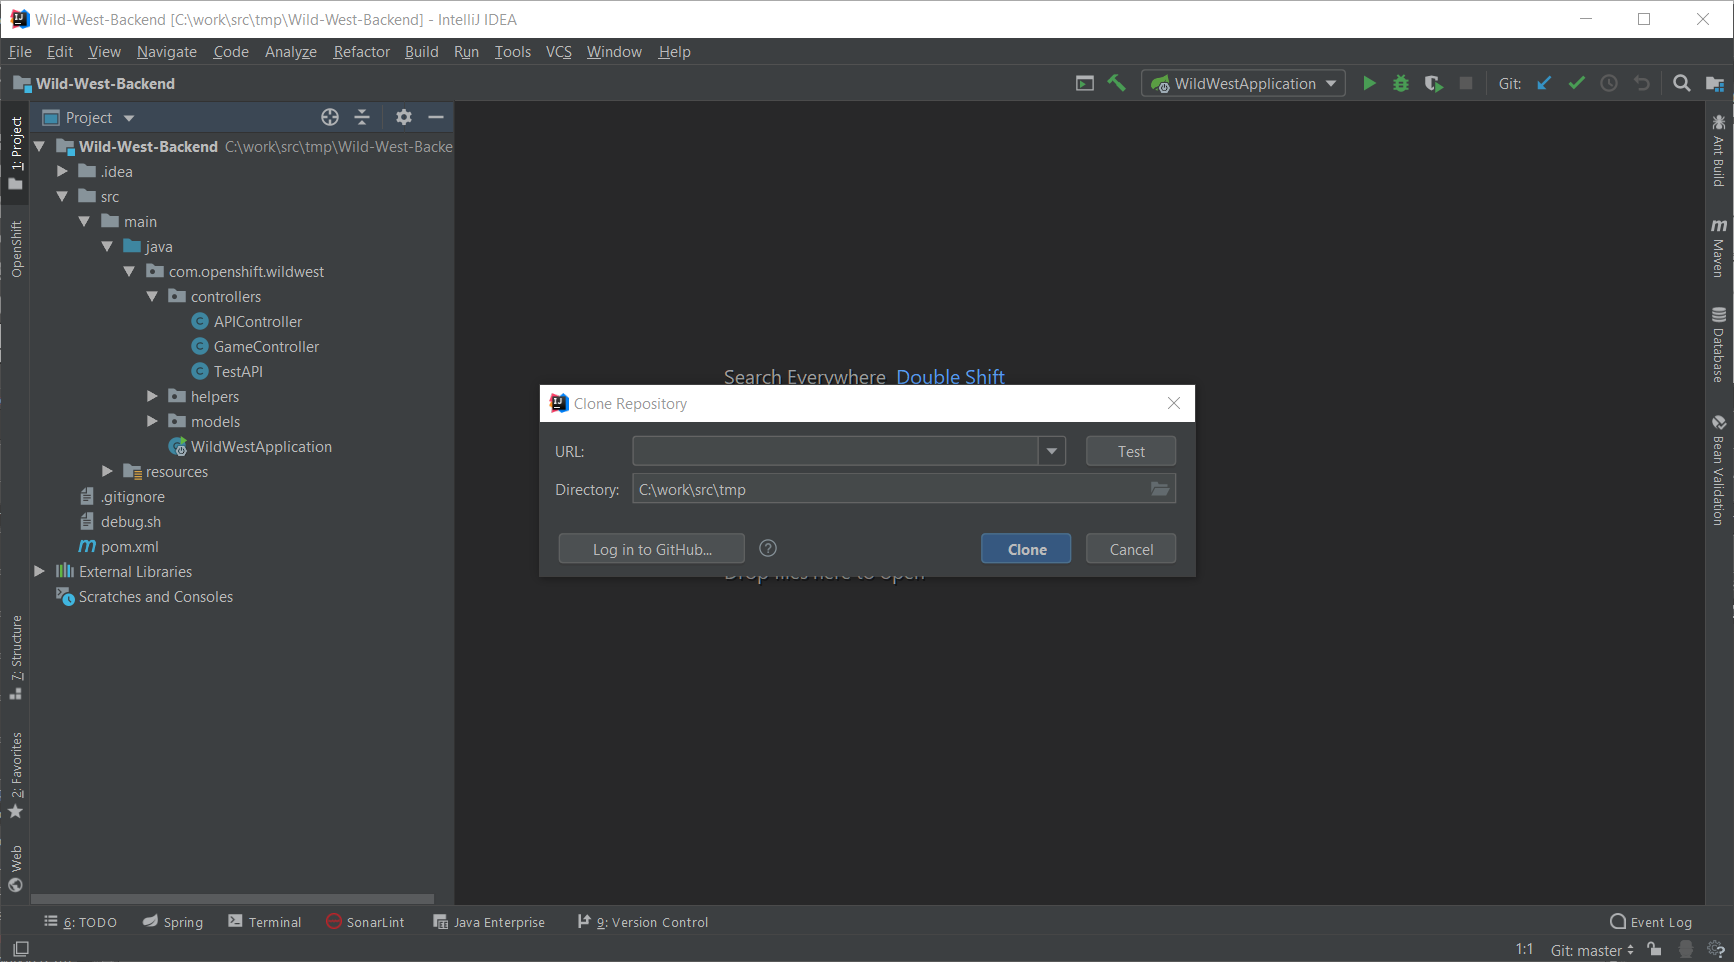Click the repository URL input field

click(835, 451)
